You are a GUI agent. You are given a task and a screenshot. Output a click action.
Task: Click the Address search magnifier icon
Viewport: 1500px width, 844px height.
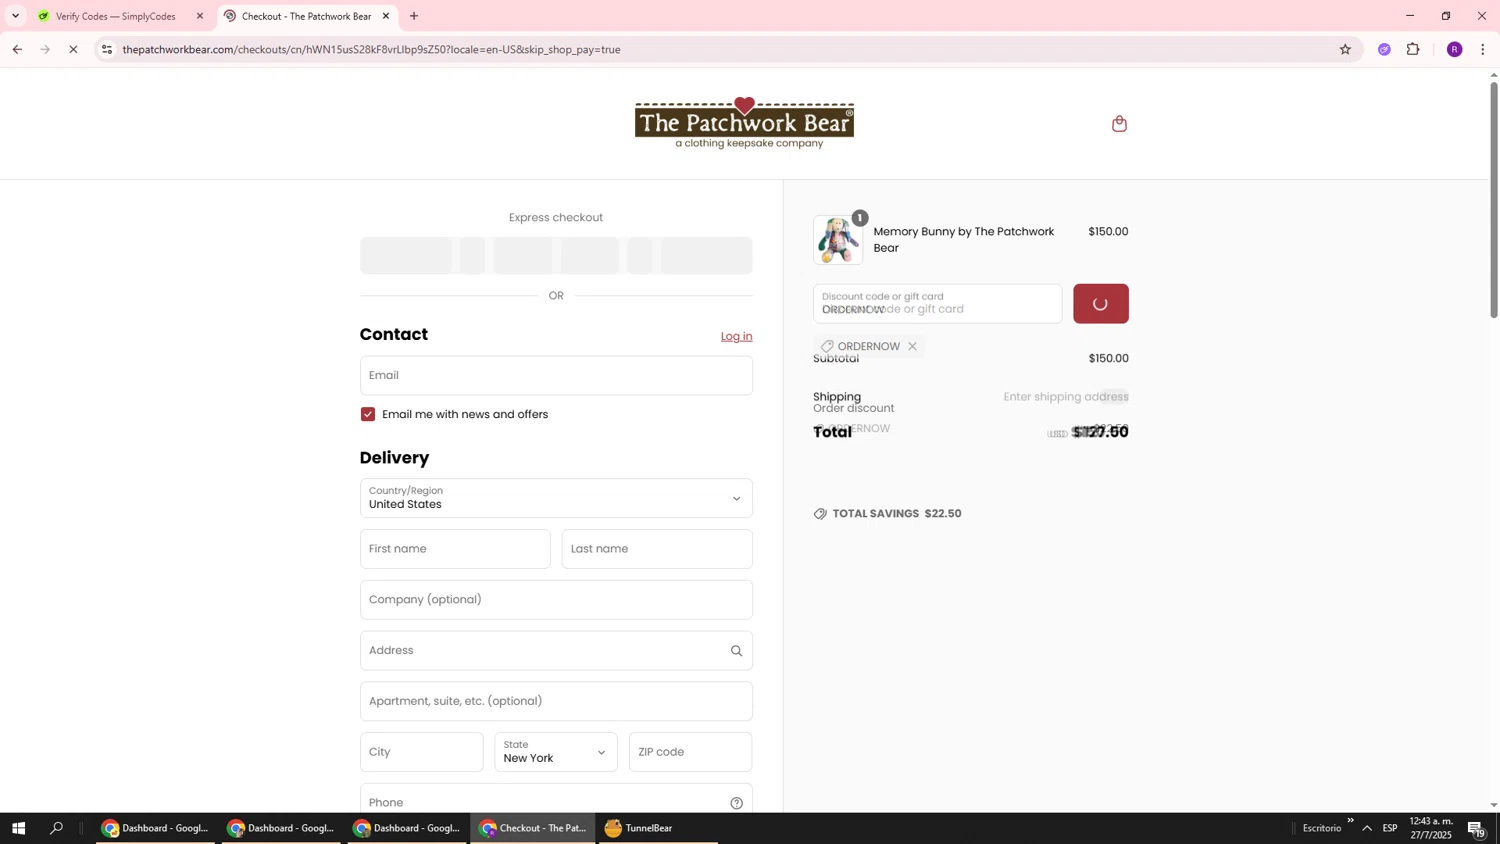(x=736, y=651)
